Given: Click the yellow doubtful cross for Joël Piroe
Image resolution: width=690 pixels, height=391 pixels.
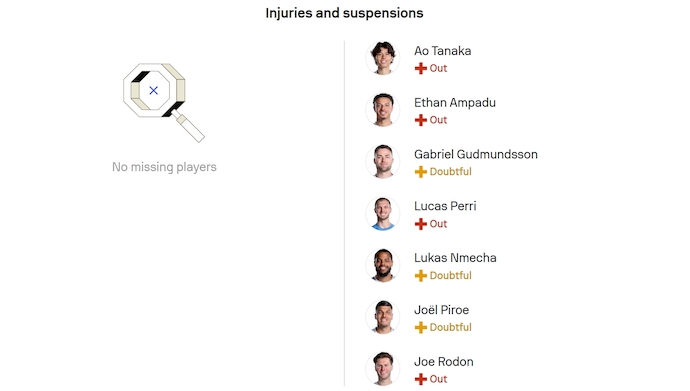Looking at the screenshot, I should [x=421, y=328].
